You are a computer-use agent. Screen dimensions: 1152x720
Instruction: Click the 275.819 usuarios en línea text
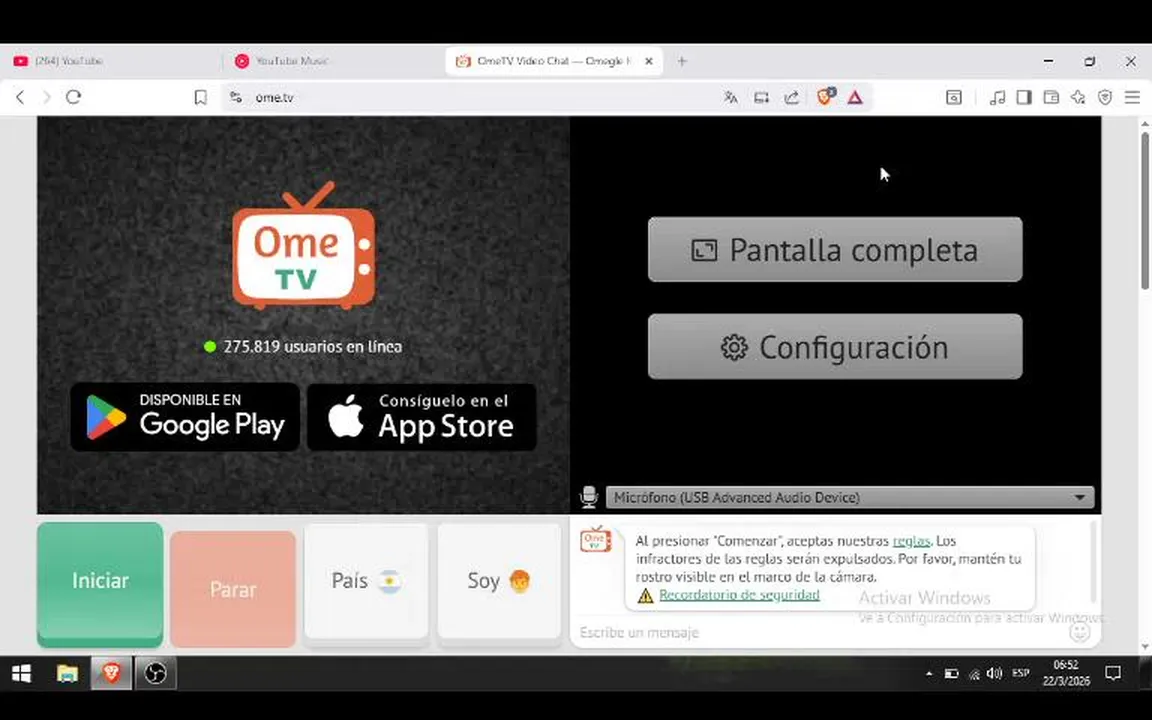312,346
